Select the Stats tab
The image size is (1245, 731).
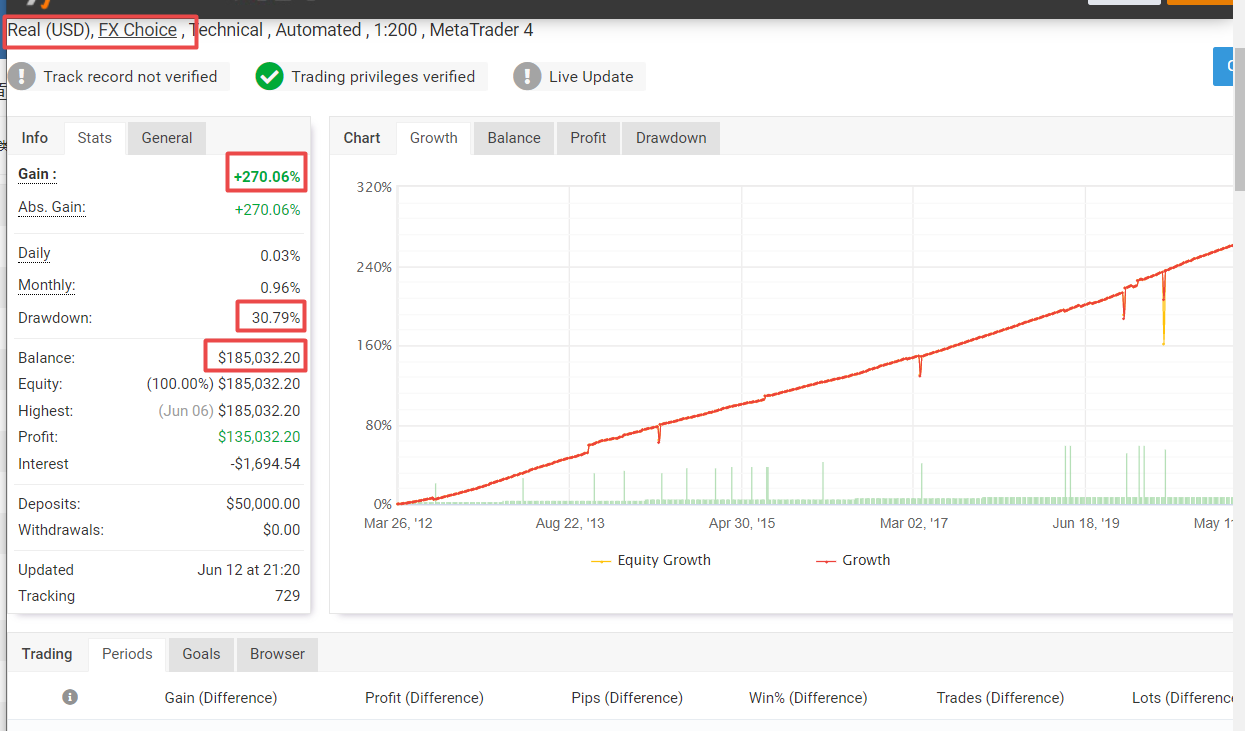point(95,138)
